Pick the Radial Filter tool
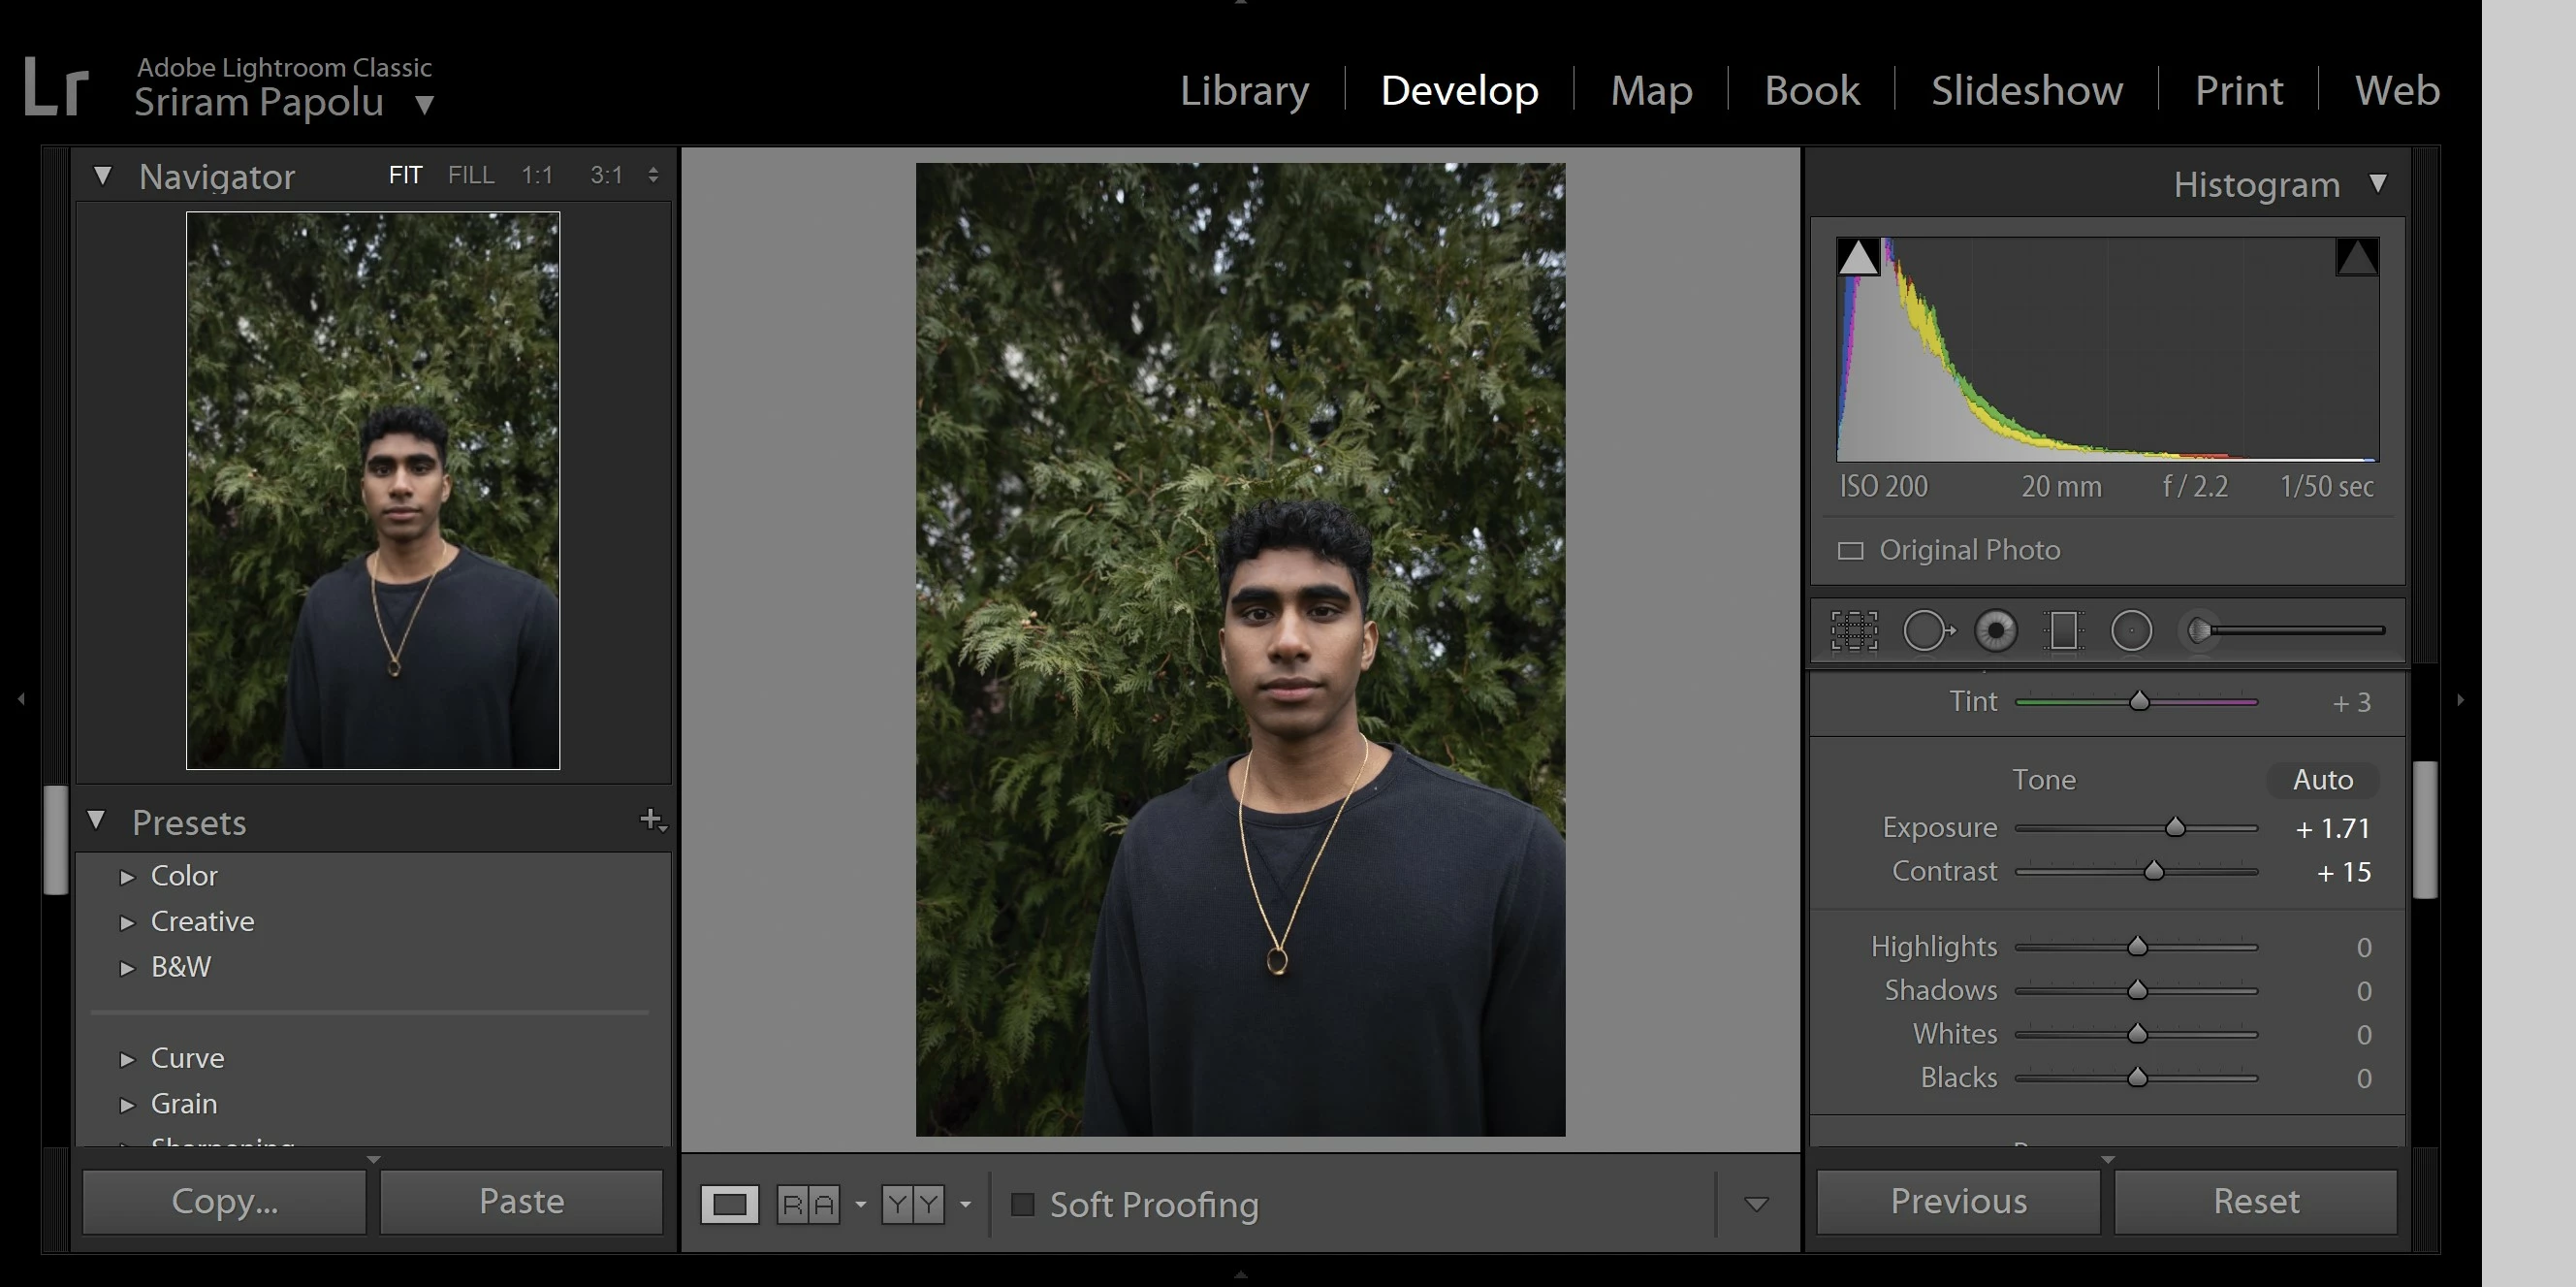Image resolution: width=2576 pixels, height=1287 pixels. (x=2131, y=631)
